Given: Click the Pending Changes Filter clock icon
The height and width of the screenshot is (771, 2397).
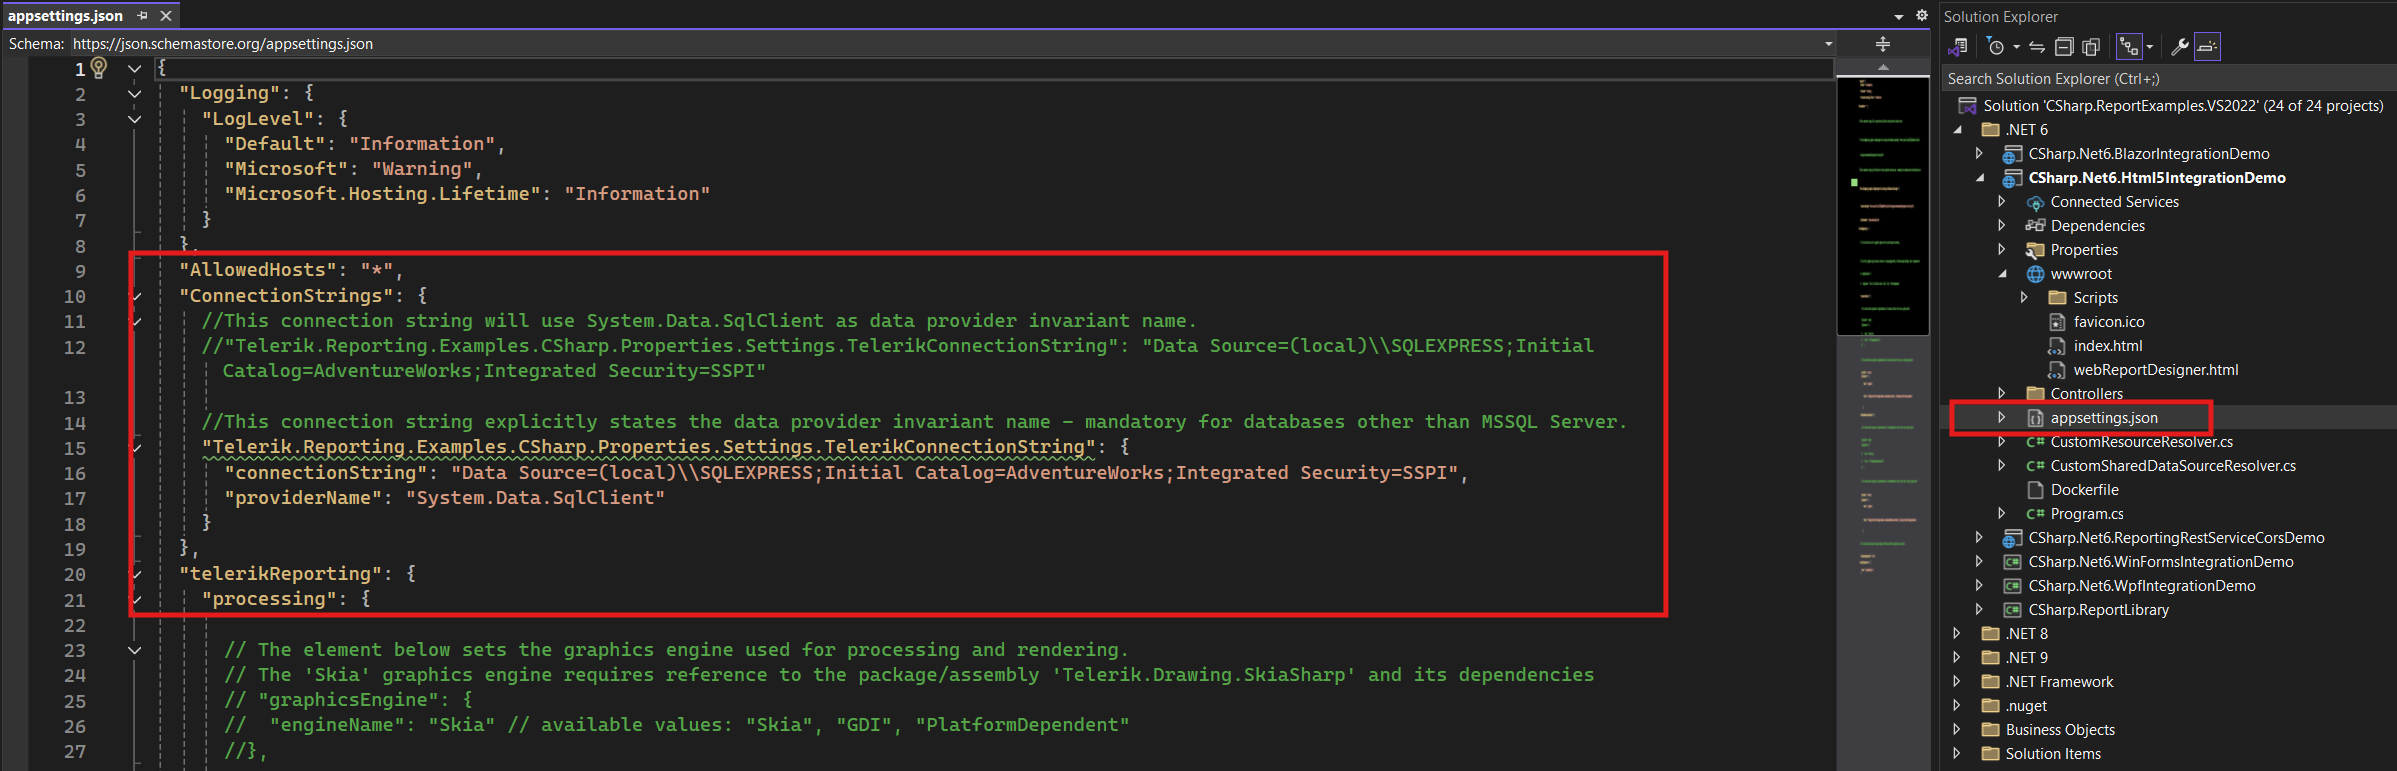Looking at the screenshot, I should click(x=1996, y=47).
